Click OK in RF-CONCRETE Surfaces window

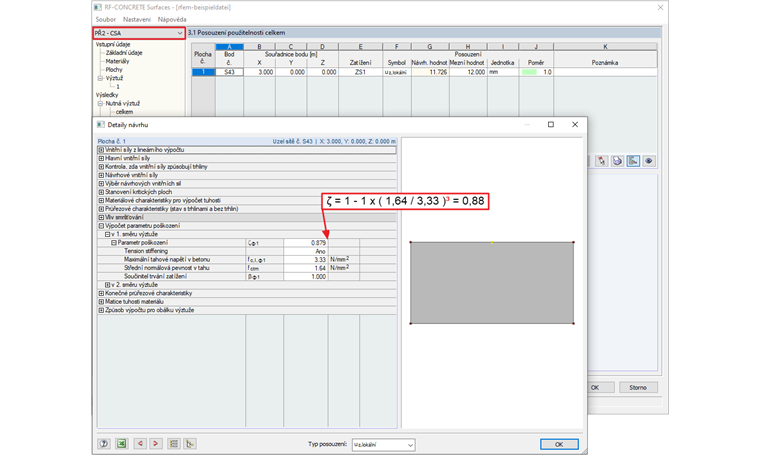coord(596,387)
